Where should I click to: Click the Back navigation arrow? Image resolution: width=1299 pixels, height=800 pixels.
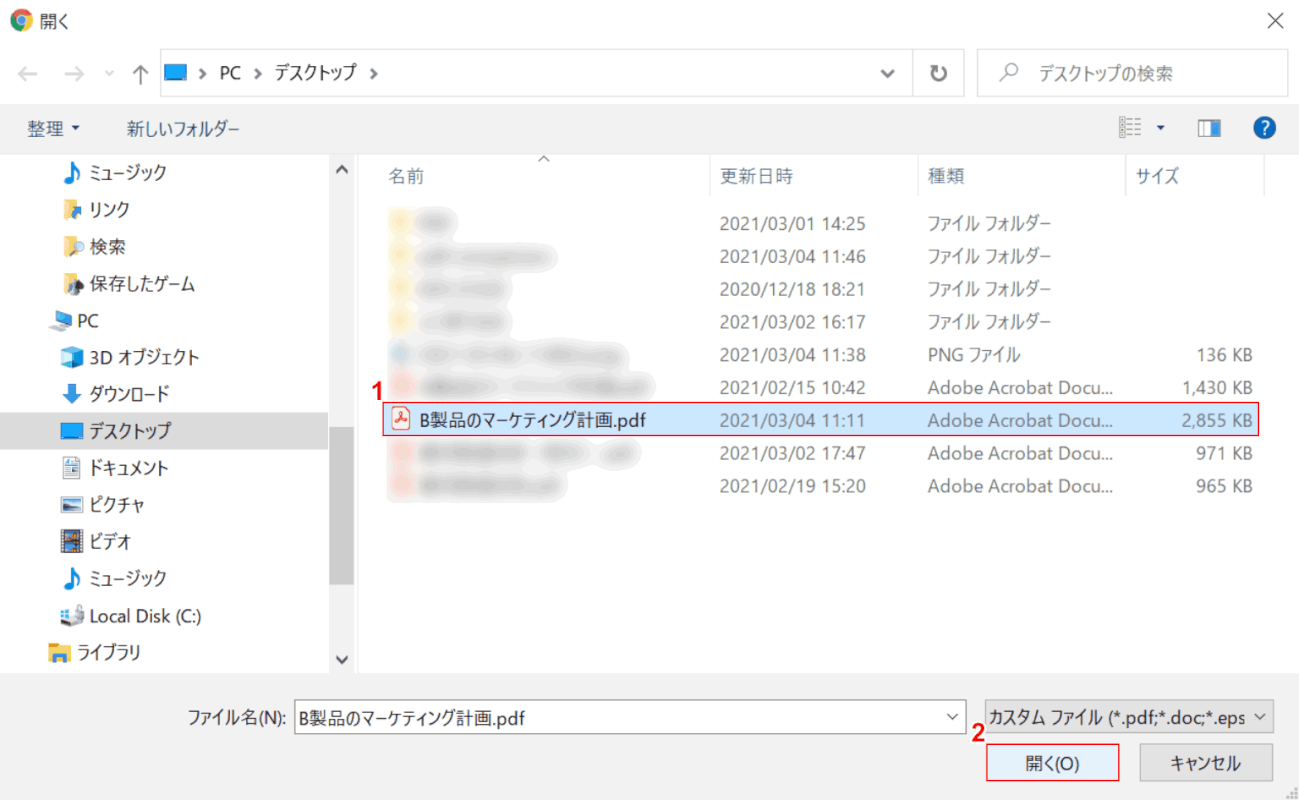pyautogui.click(x=28, y=74)
